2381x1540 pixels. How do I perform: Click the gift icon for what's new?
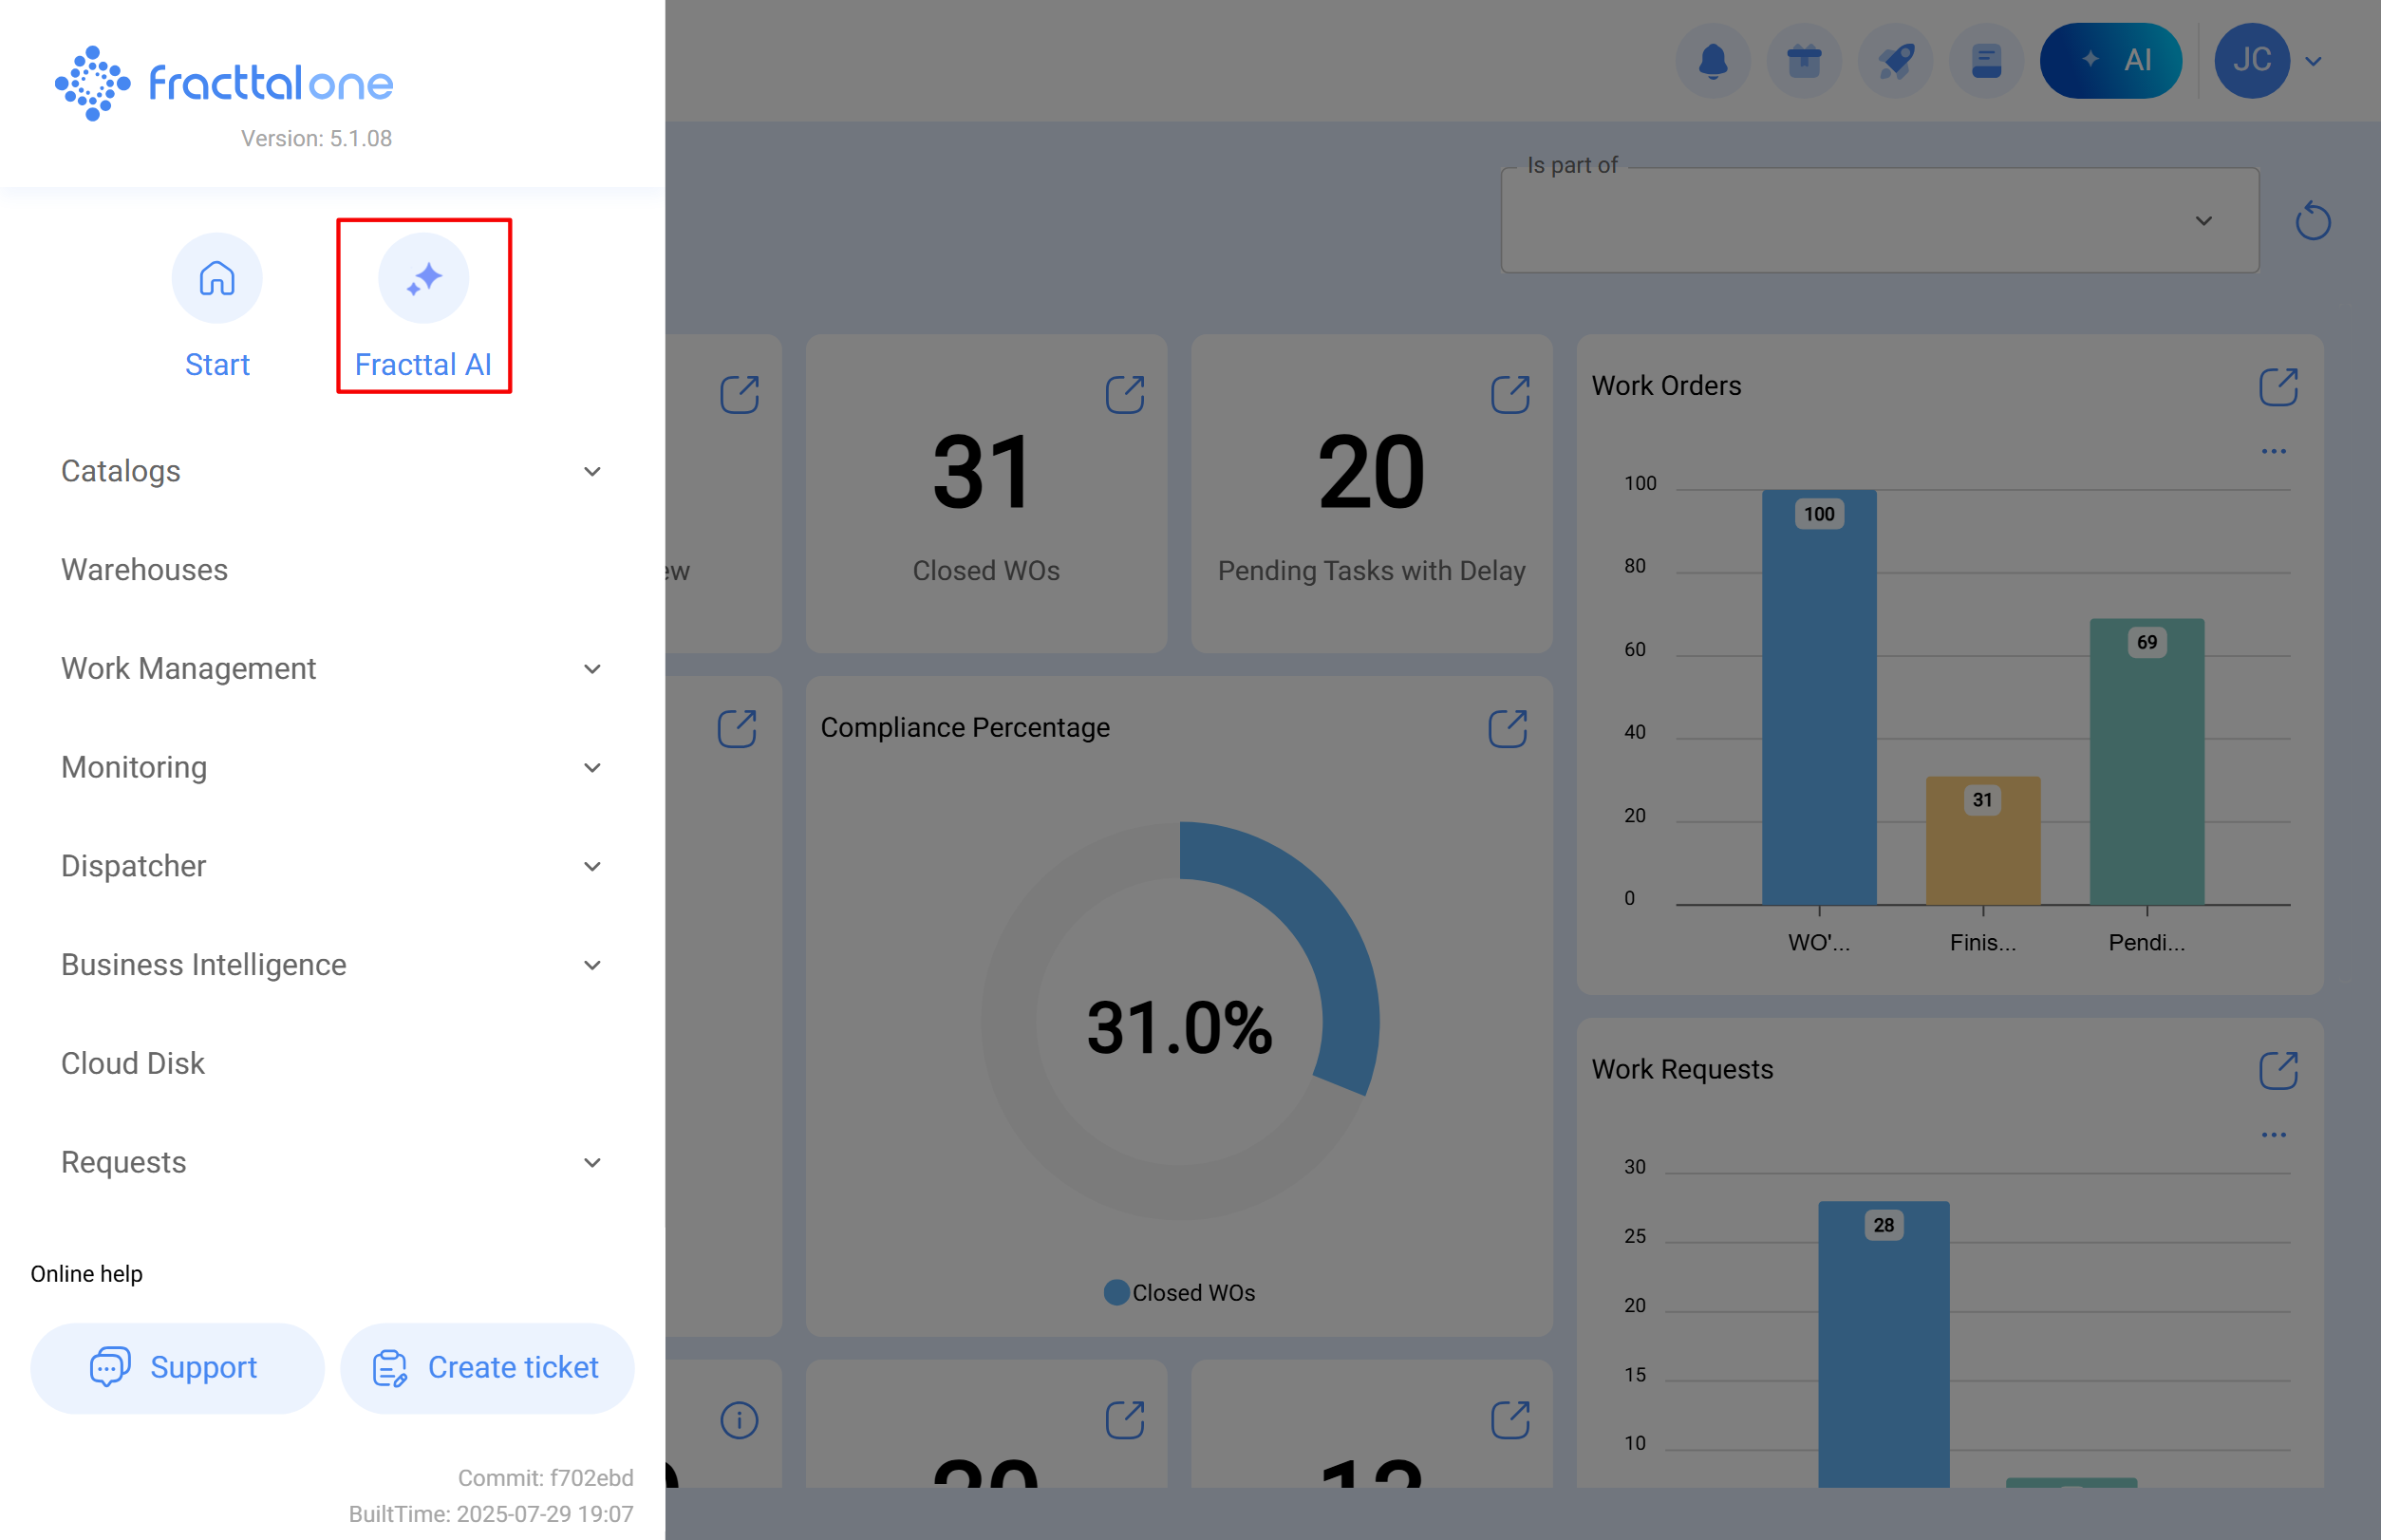[x=1803, y=60]
